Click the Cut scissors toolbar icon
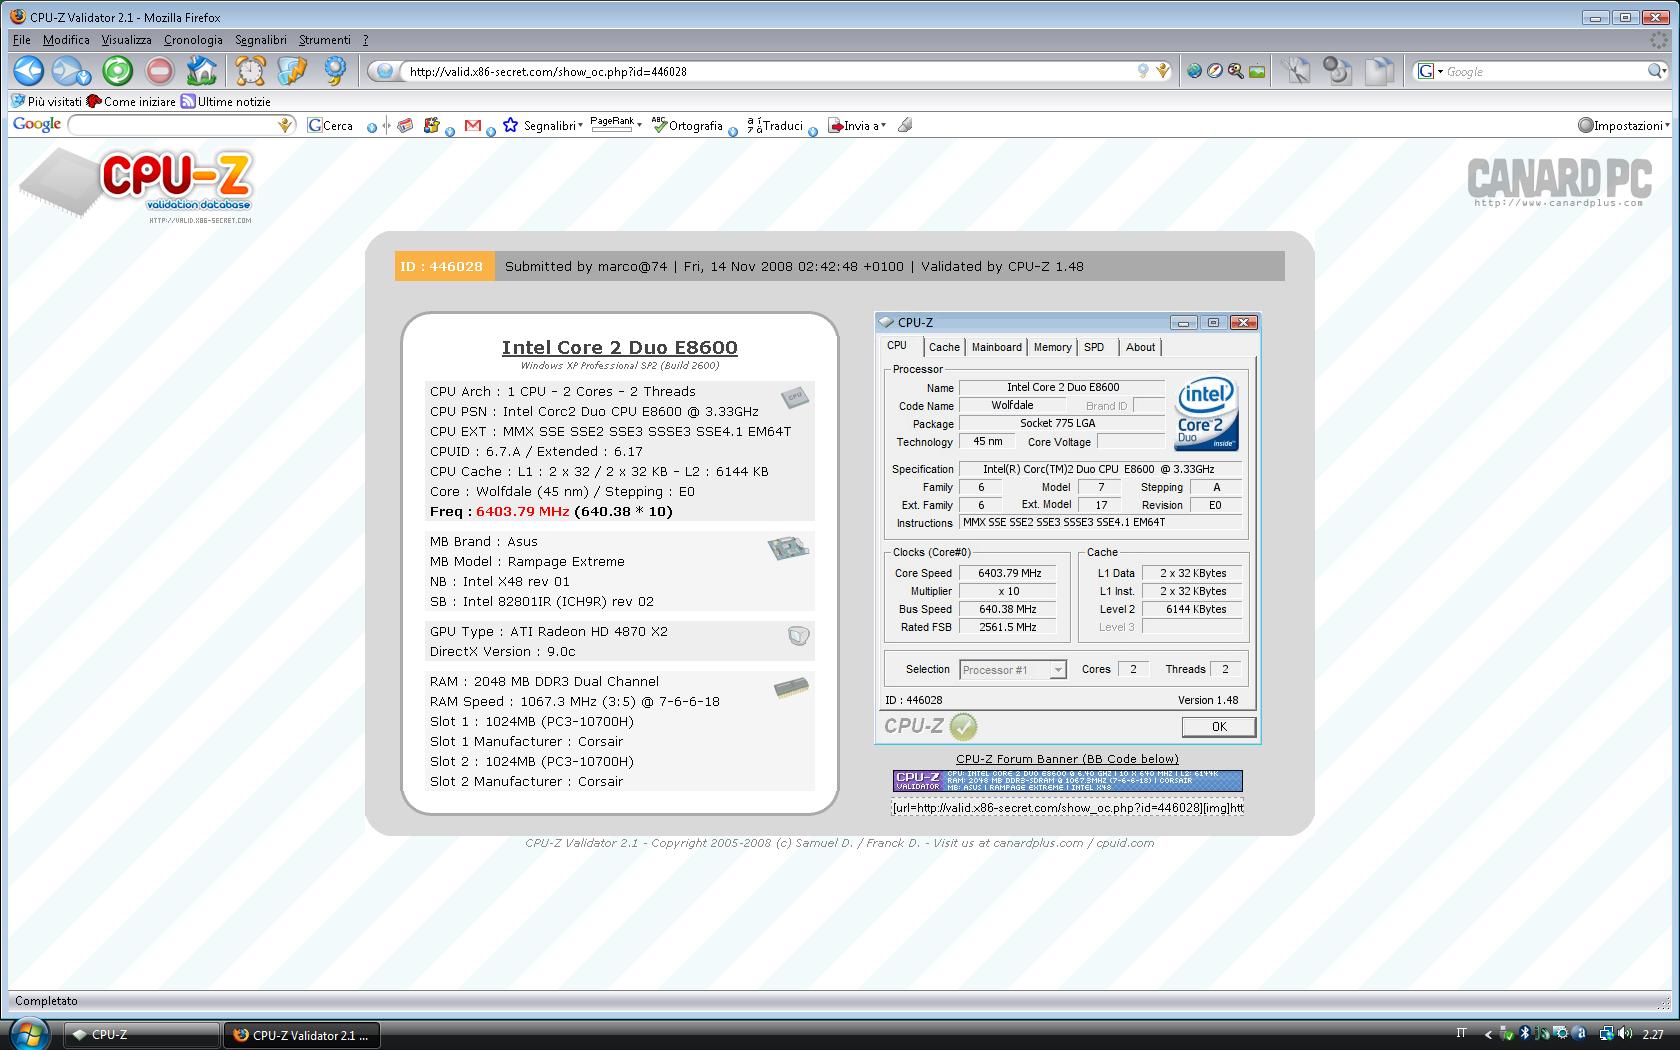Image resolution: width=1680 pixels, height=1050 pixels. pos(1297,71)
